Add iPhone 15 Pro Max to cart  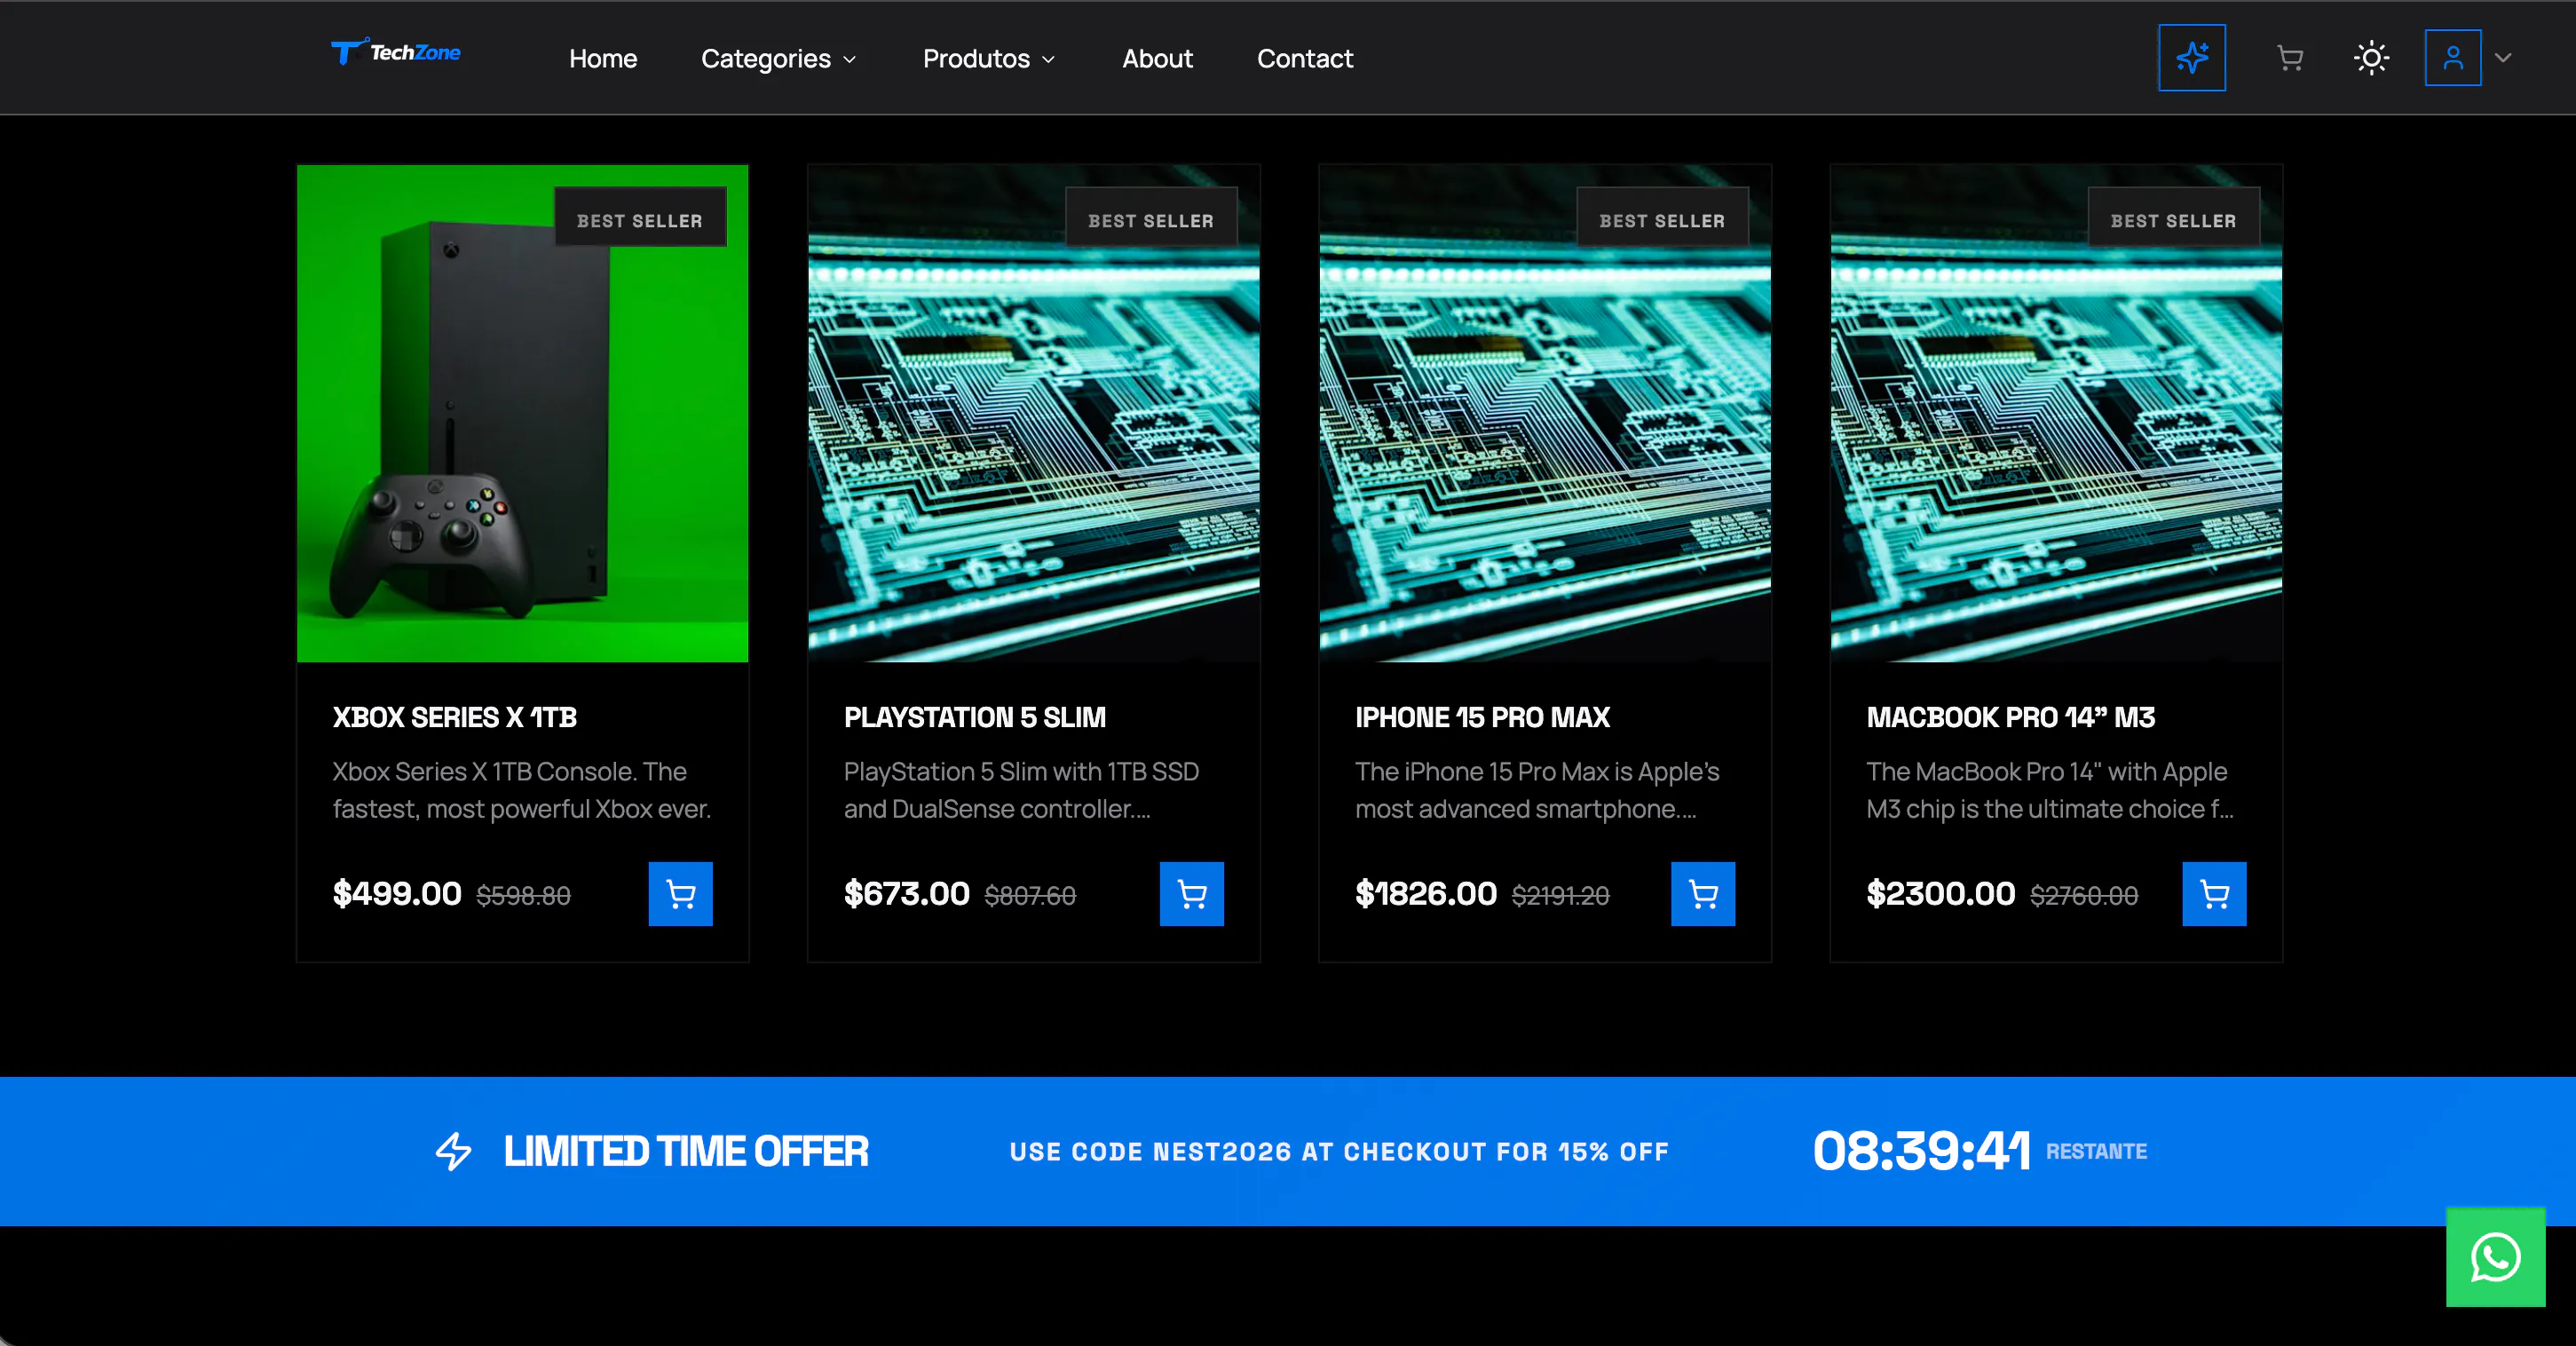pos(1702,894)
